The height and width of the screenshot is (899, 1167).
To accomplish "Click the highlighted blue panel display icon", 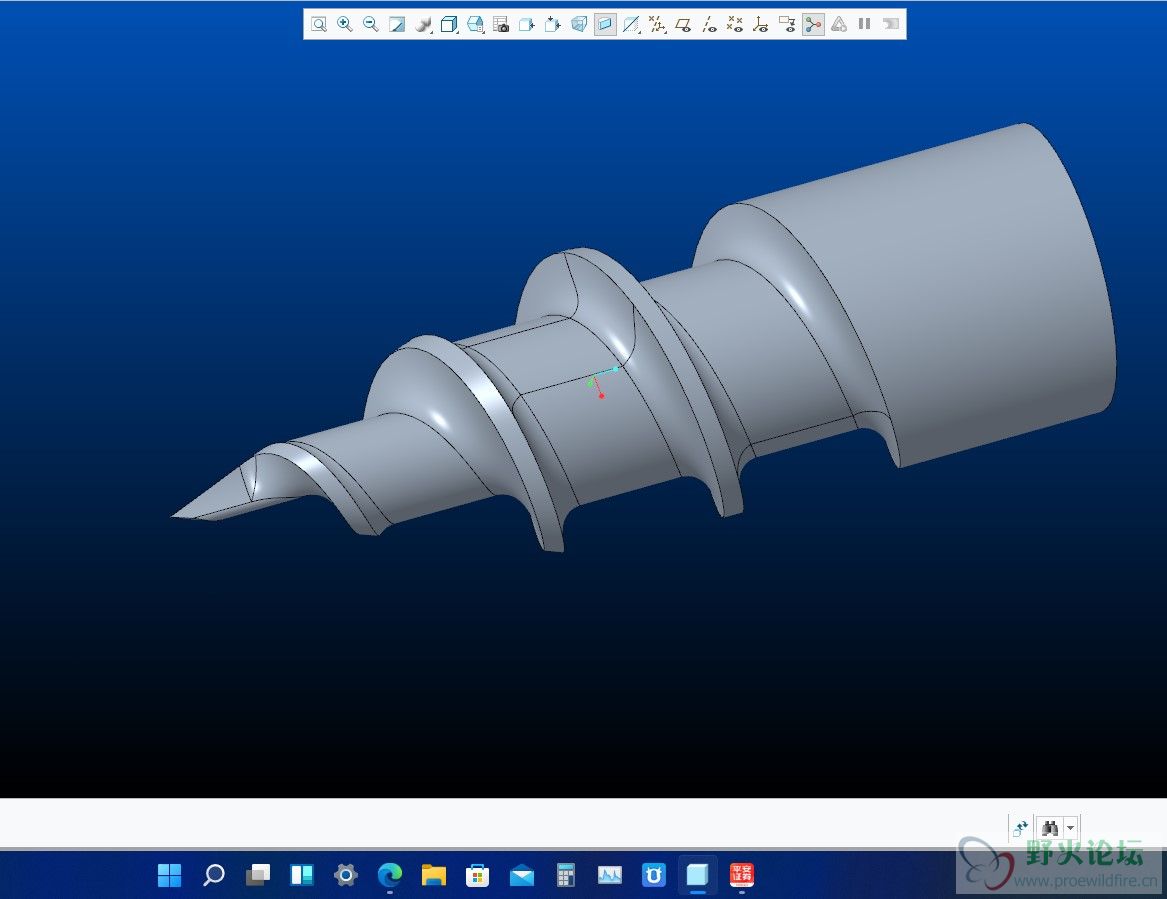I will [x=605, y=25].
